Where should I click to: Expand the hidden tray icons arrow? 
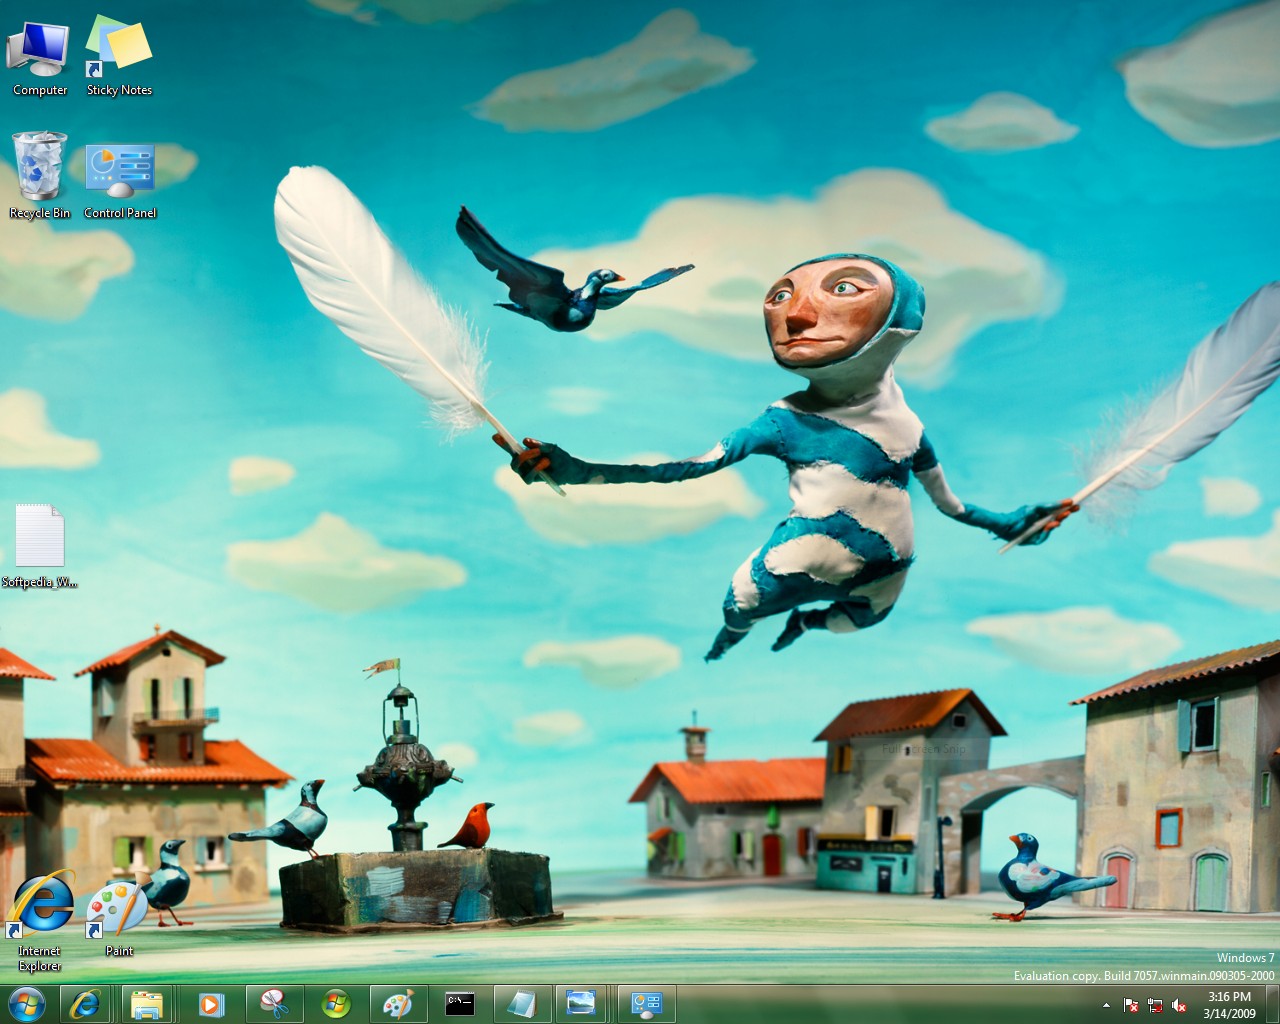pyautogui.click(x=1106, y=1005)
